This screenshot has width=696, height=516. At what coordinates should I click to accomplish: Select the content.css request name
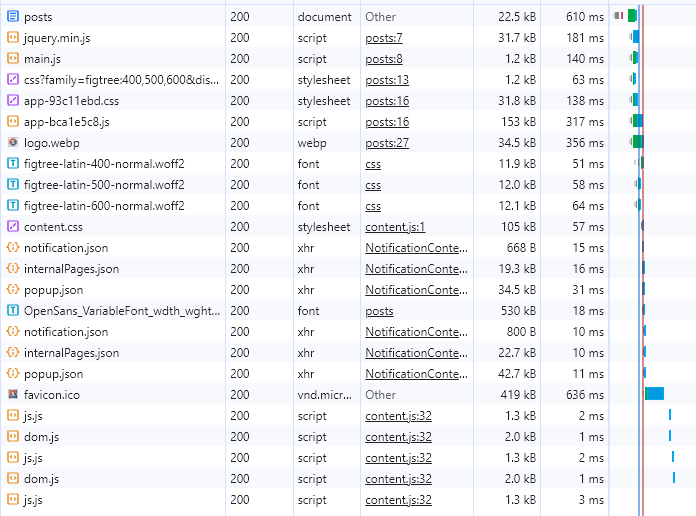[53, 227]
